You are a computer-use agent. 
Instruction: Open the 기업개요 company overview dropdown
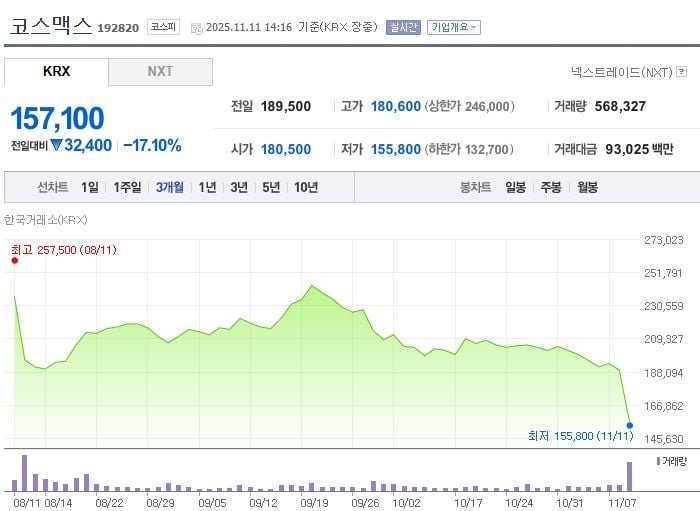pyautogui.click(x=454, y=28)
